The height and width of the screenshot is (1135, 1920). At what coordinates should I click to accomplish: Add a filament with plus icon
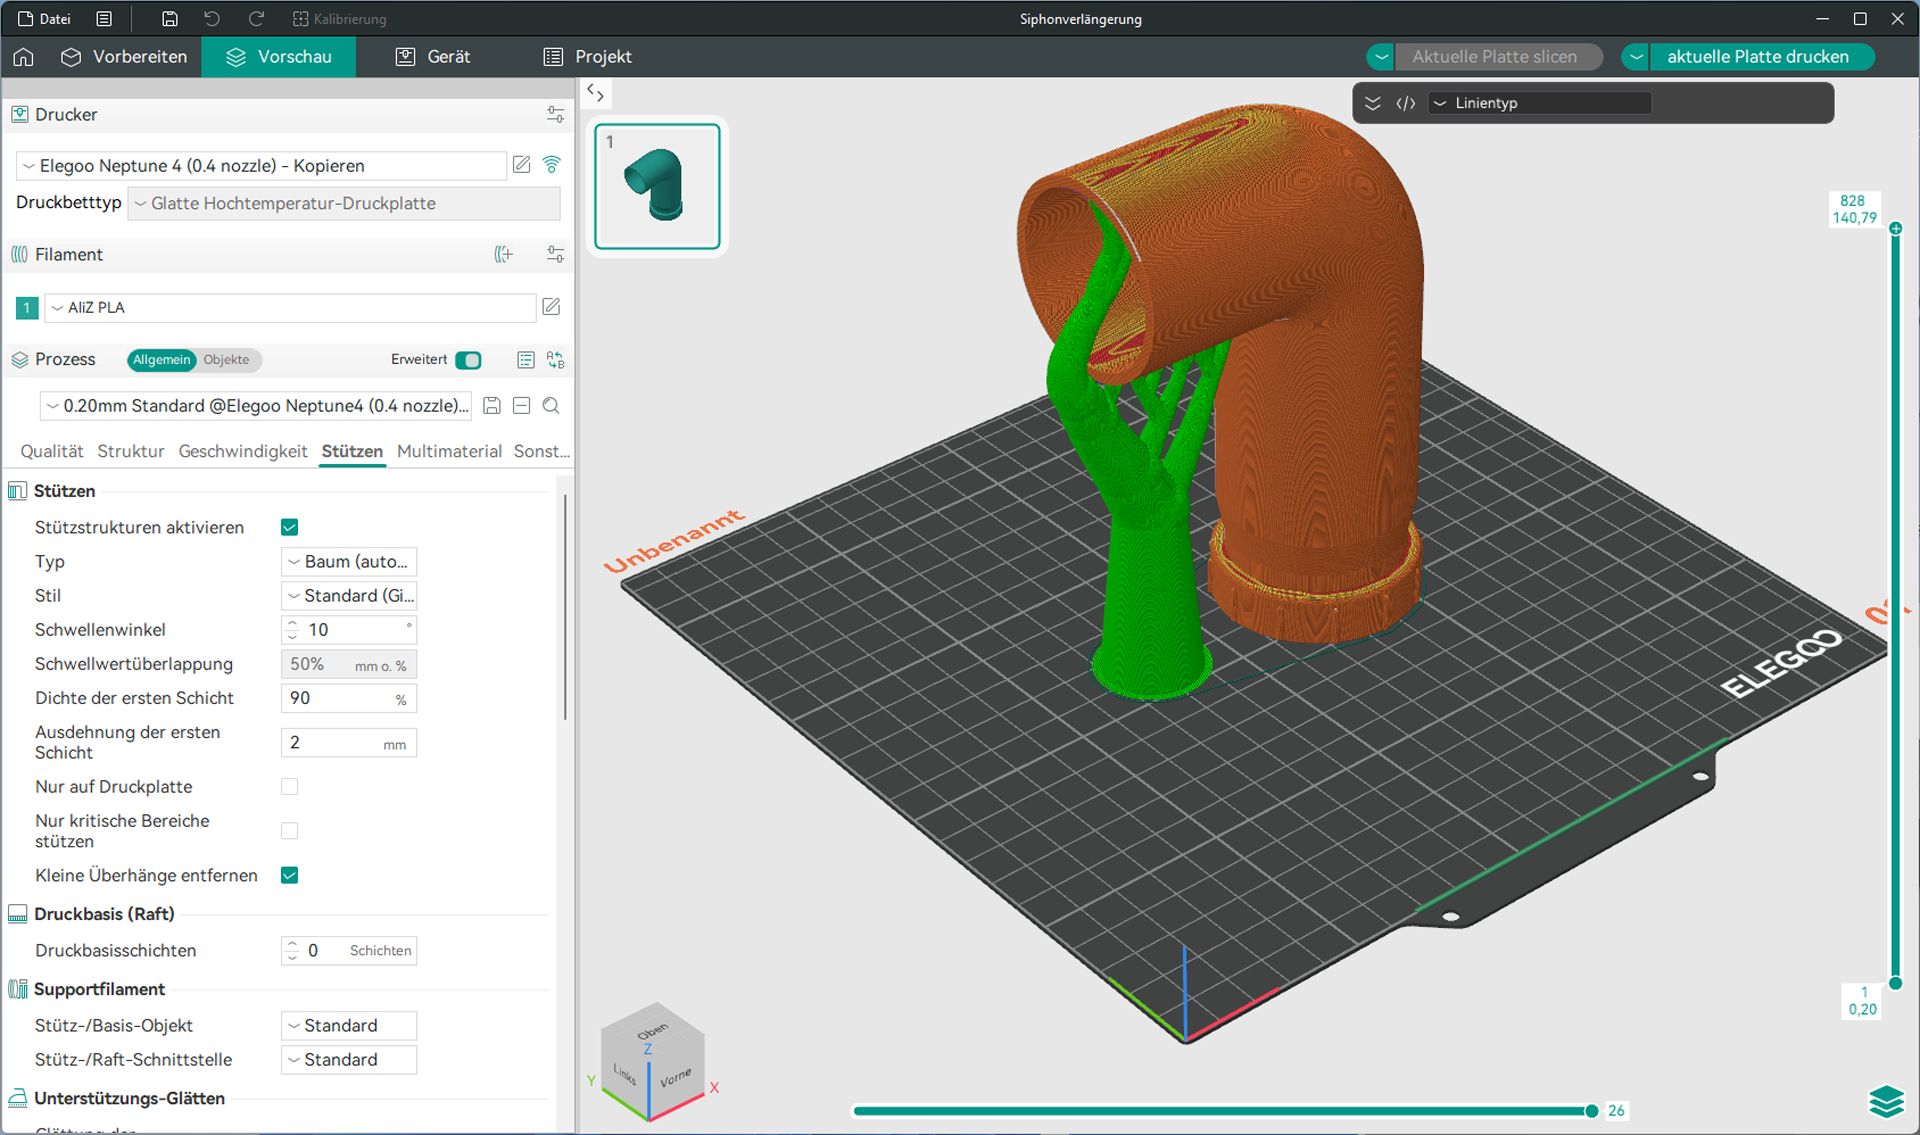pyautogui.click(x=504, y=255)
